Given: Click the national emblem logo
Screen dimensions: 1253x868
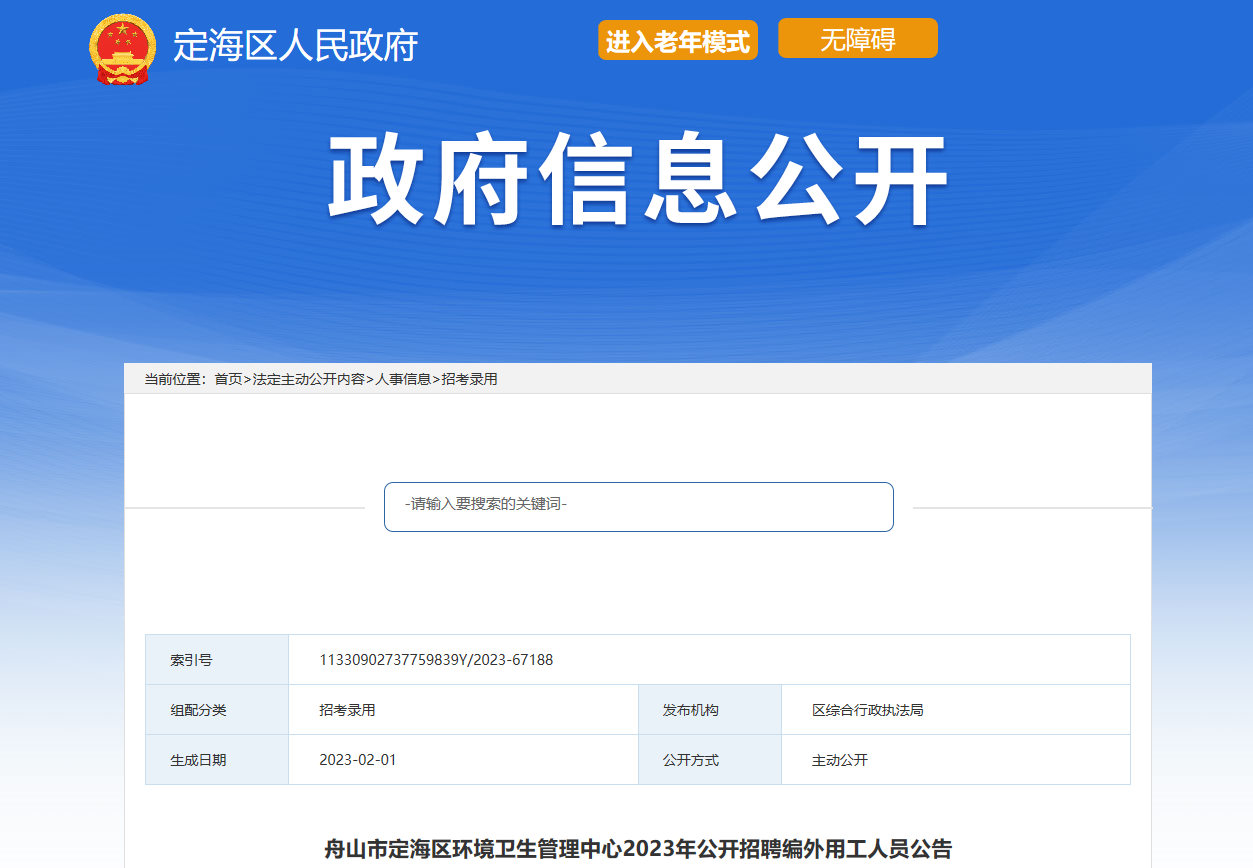Looking at the screenshot, I should [x=122, y=47].
